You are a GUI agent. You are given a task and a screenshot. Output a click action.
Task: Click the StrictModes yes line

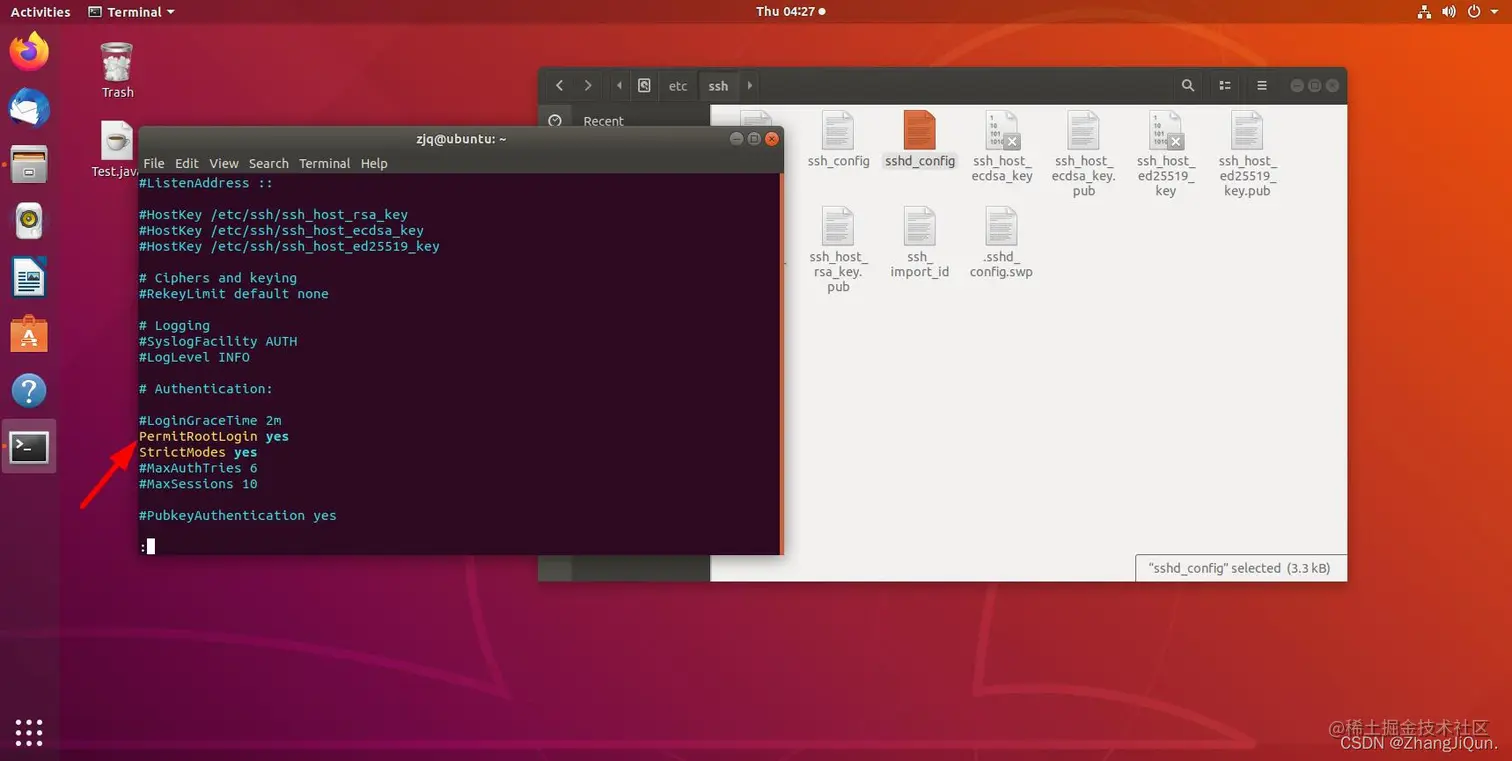198,452
